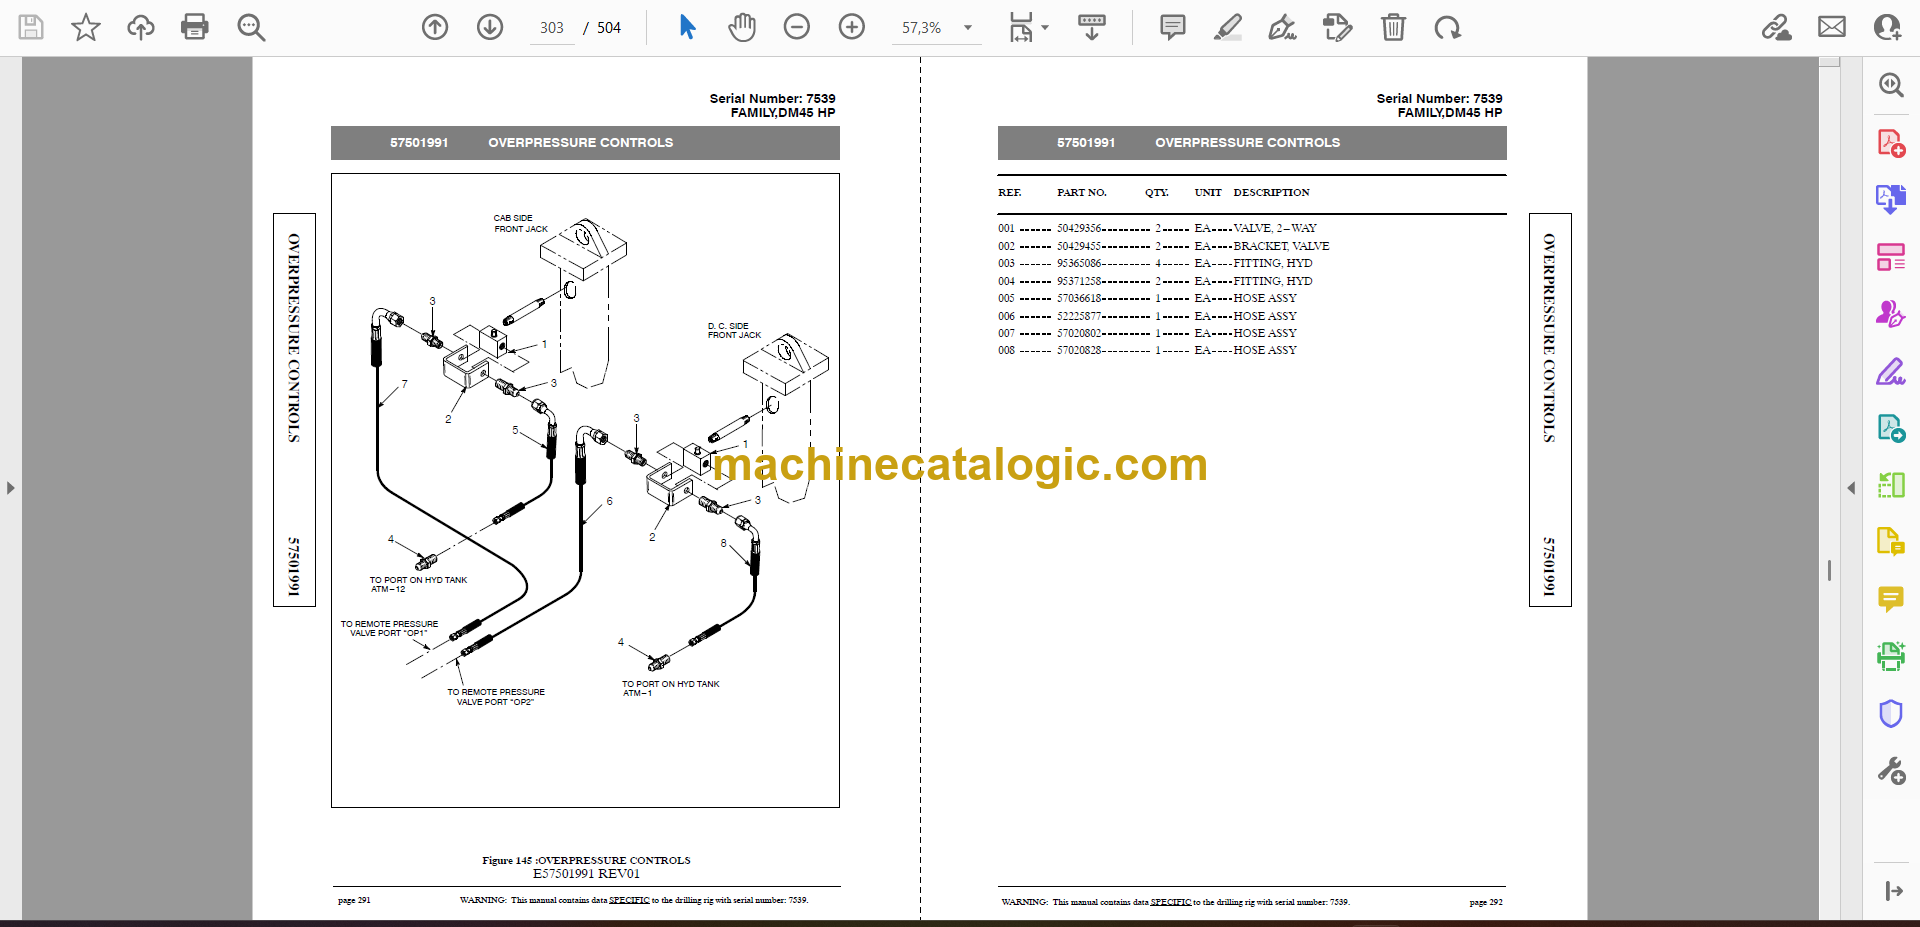Open the account sign-in profile icon
1920x927 pixels.
(x=1887, y=27)
